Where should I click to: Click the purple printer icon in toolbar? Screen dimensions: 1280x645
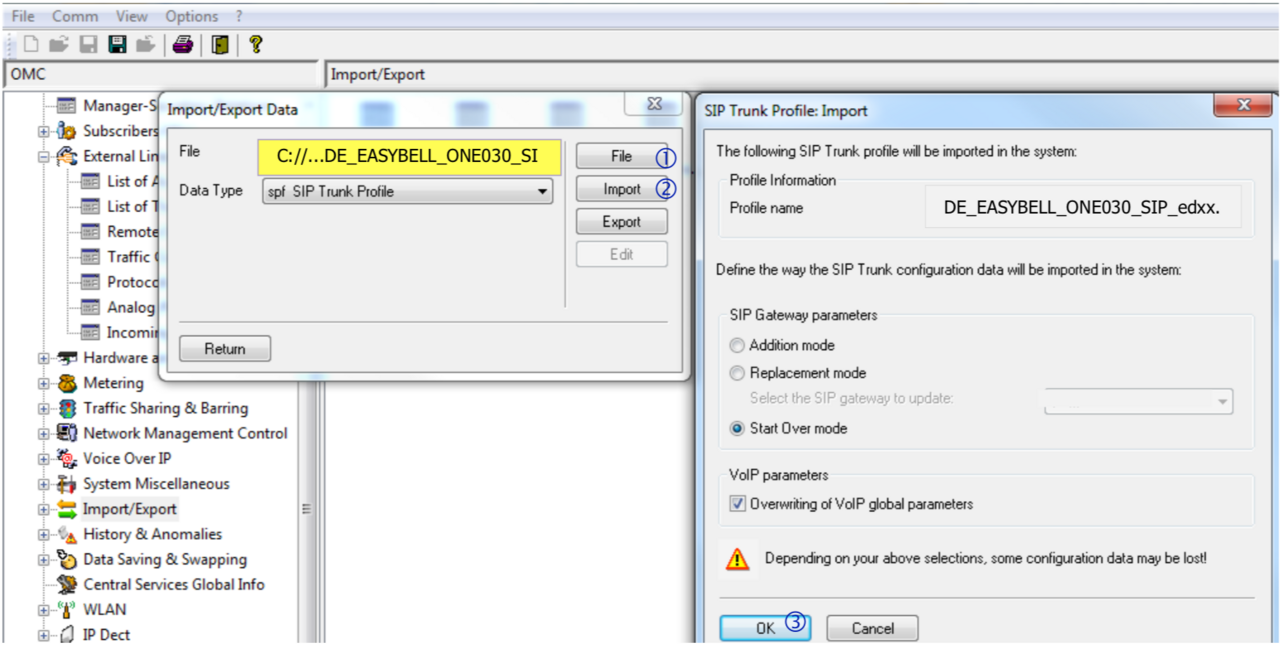tap(182, 44)
